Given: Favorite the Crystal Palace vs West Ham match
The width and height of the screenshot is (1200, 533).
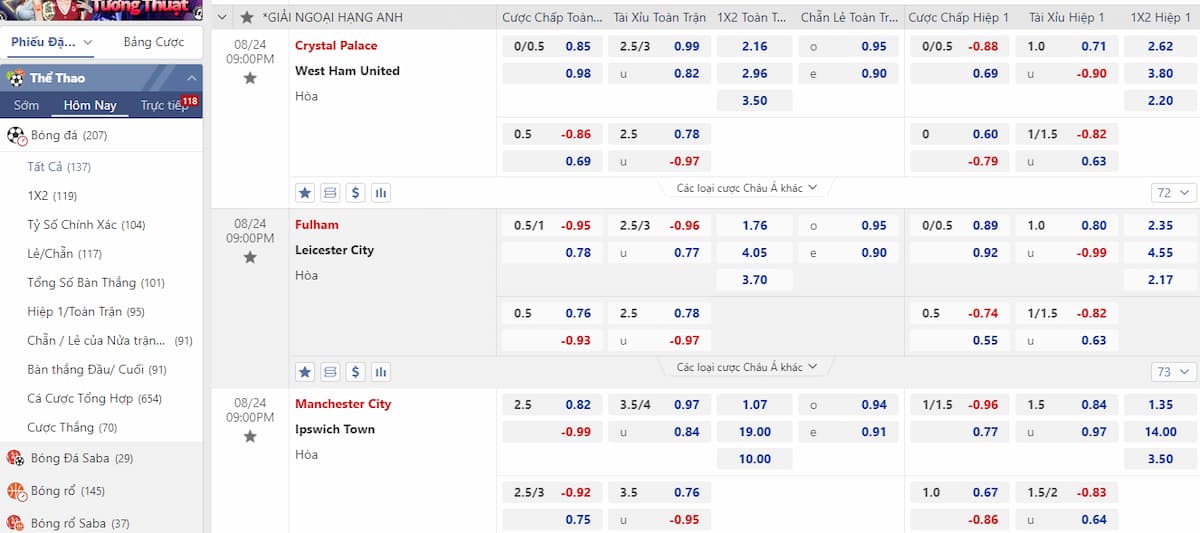Looking at the screenshot, I should 250,78.
